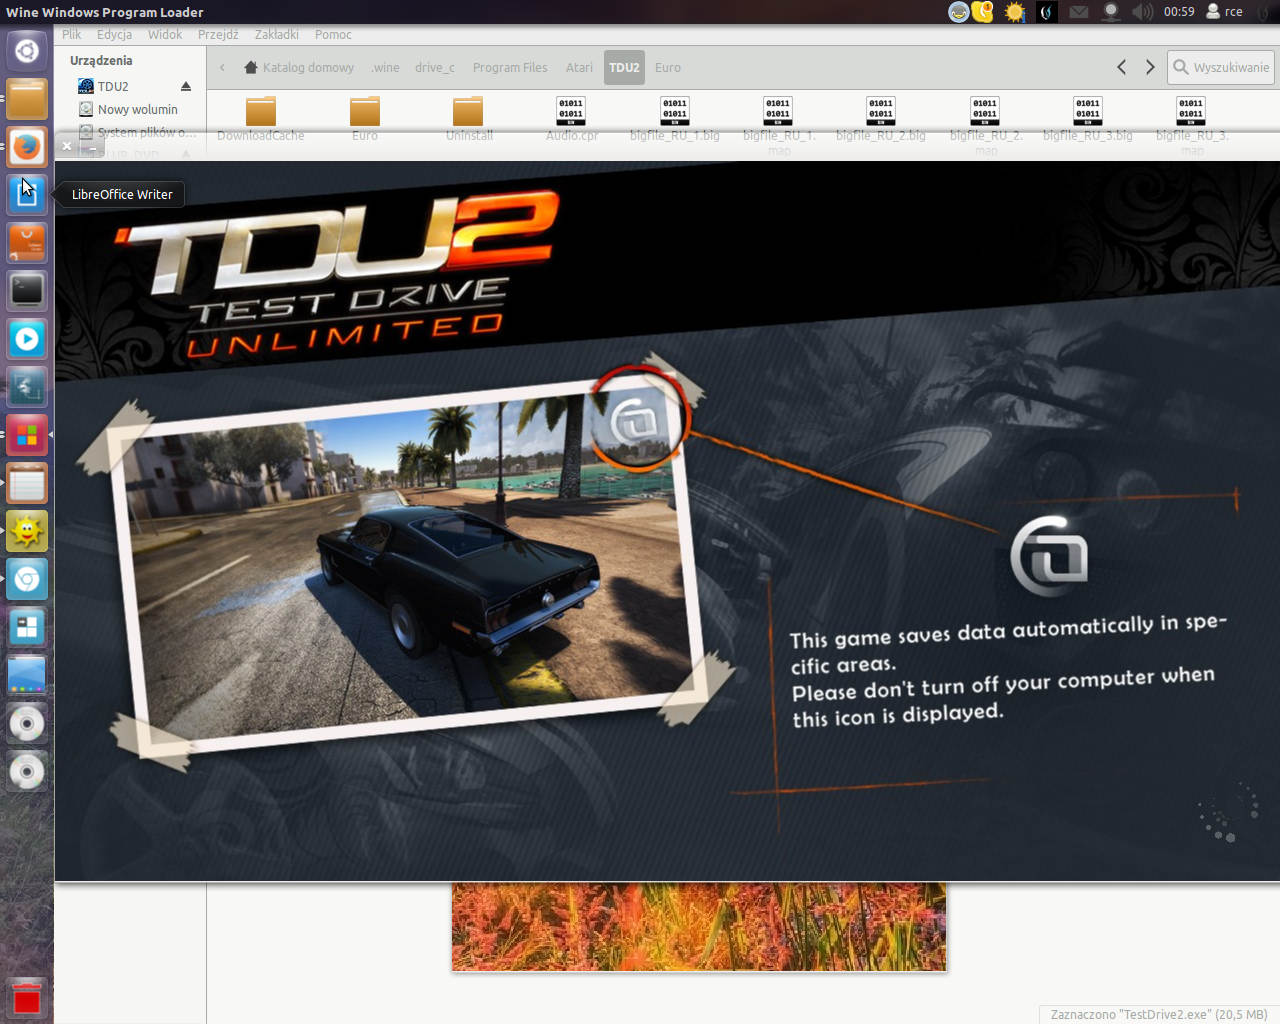The image size is (1280, 1024).
Task: Go forward with the right arrow button
Action: point(1150,67)
